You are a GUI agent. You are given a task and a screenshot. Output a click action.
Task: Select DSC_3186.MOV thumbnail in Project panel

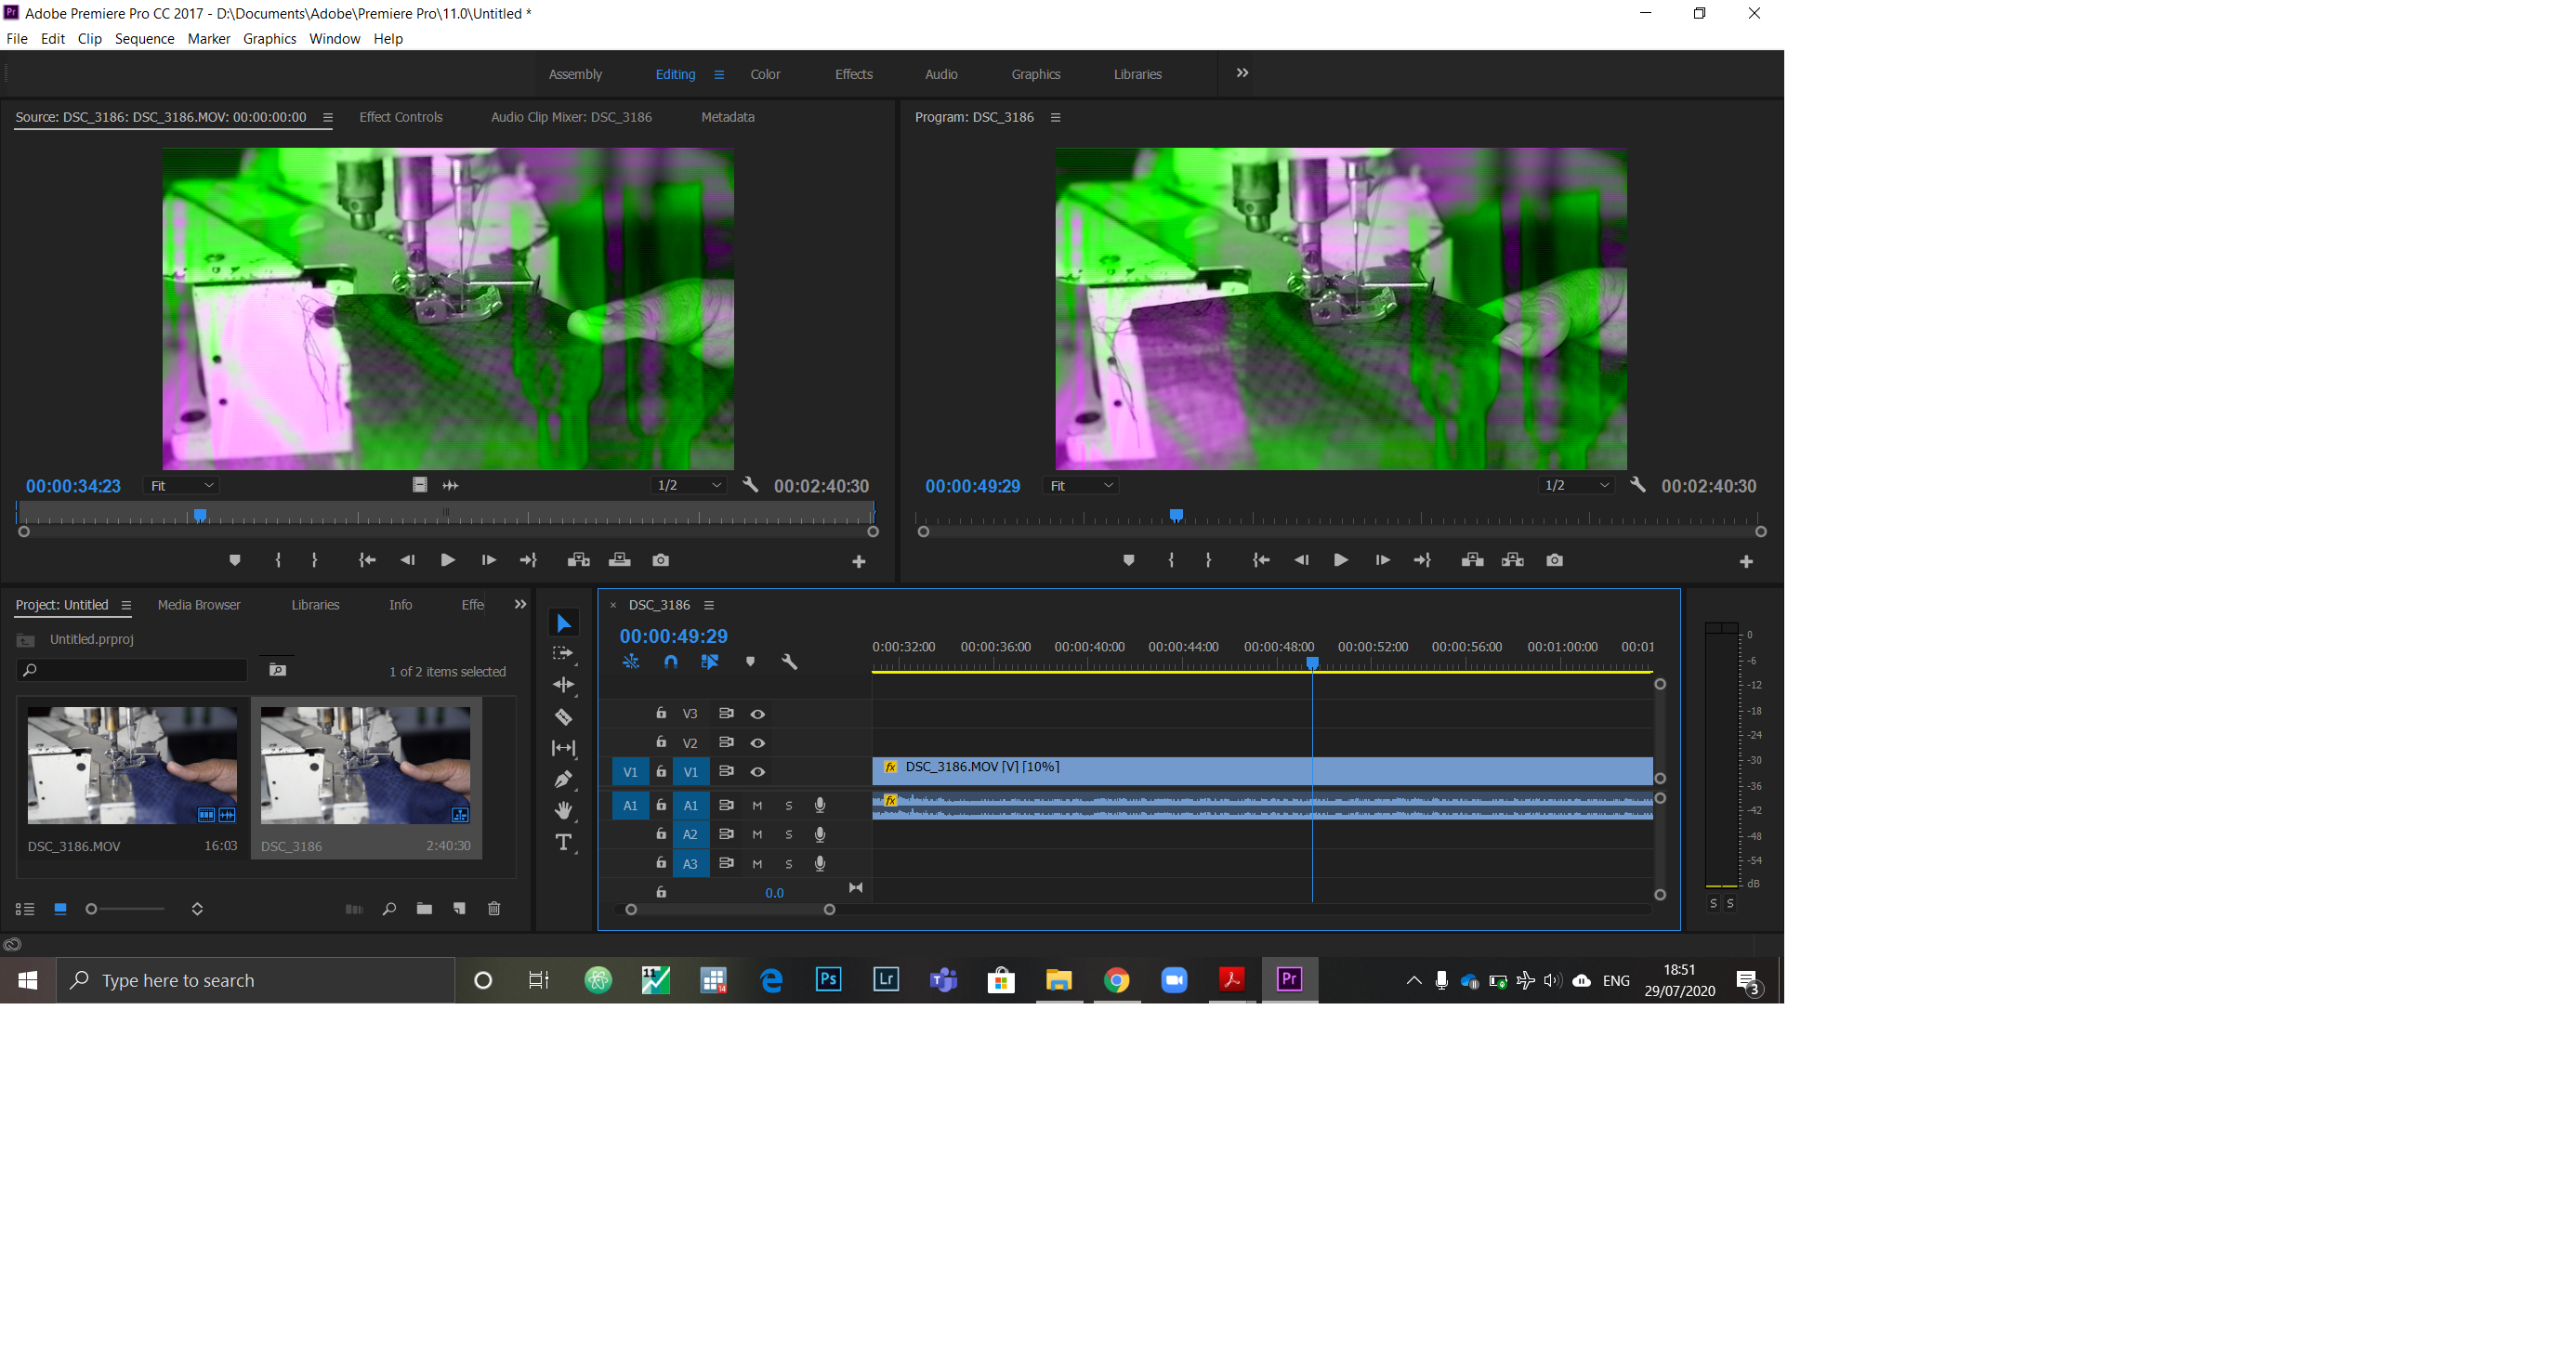[132, 766]
